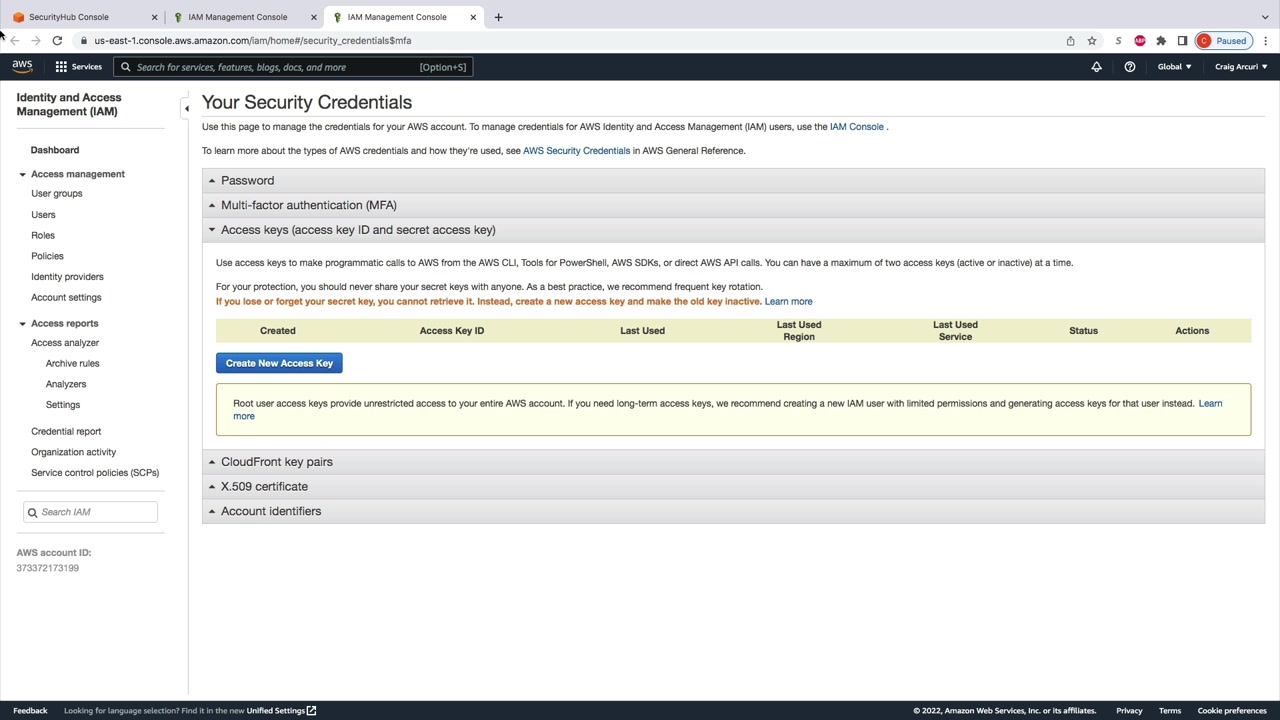Open Cookie preferences in footer
The width and height of the screenshot is (1280, 720).
click(x=1232, y=711)
